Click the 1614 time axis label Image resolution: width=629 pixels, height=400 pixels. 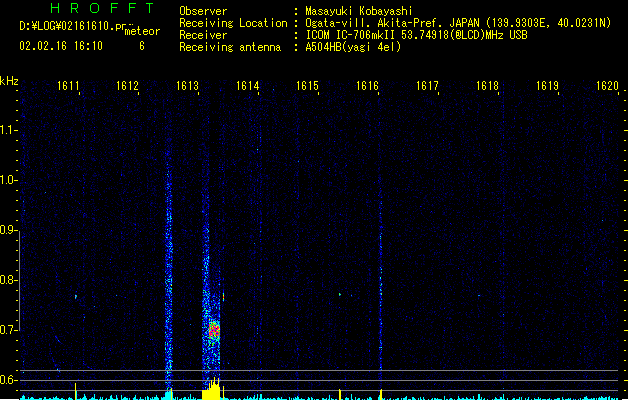pos(248,86)
